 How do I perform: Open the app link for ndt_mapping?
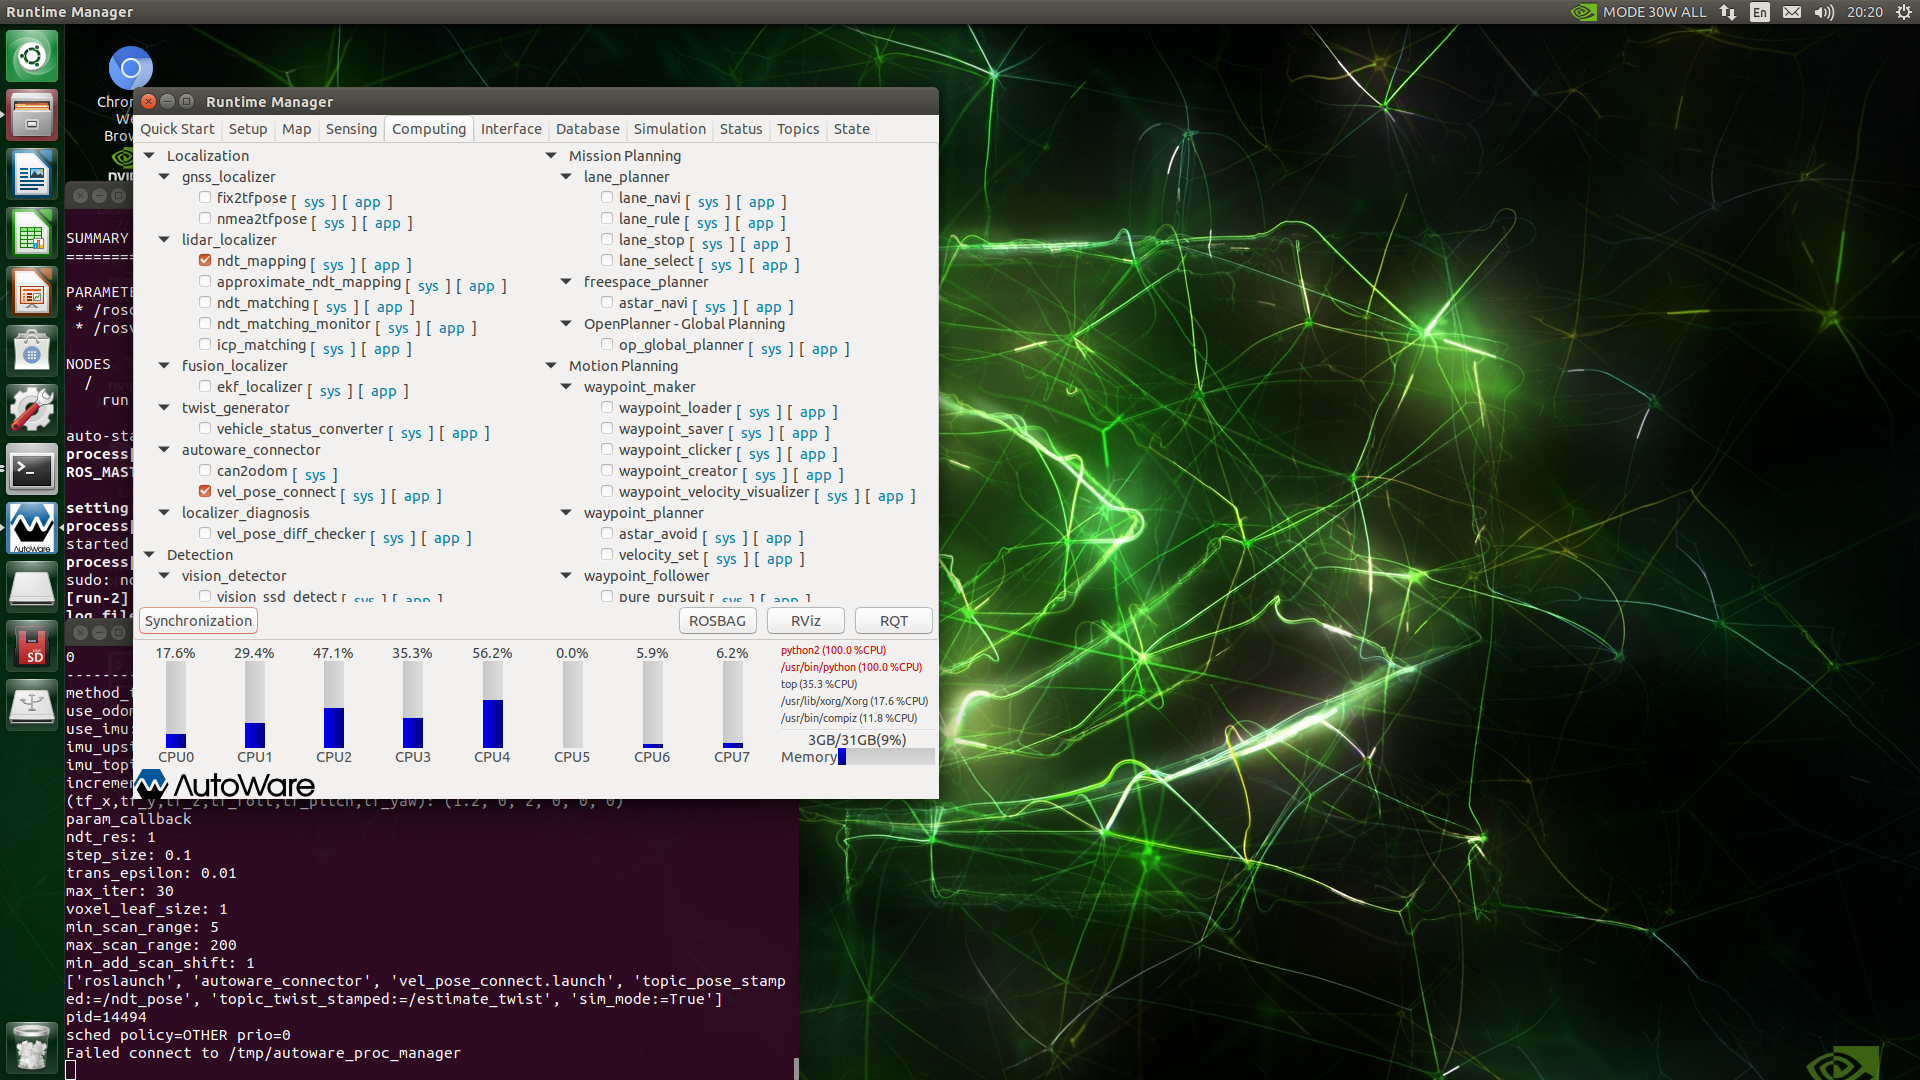(x=387, y=265)
